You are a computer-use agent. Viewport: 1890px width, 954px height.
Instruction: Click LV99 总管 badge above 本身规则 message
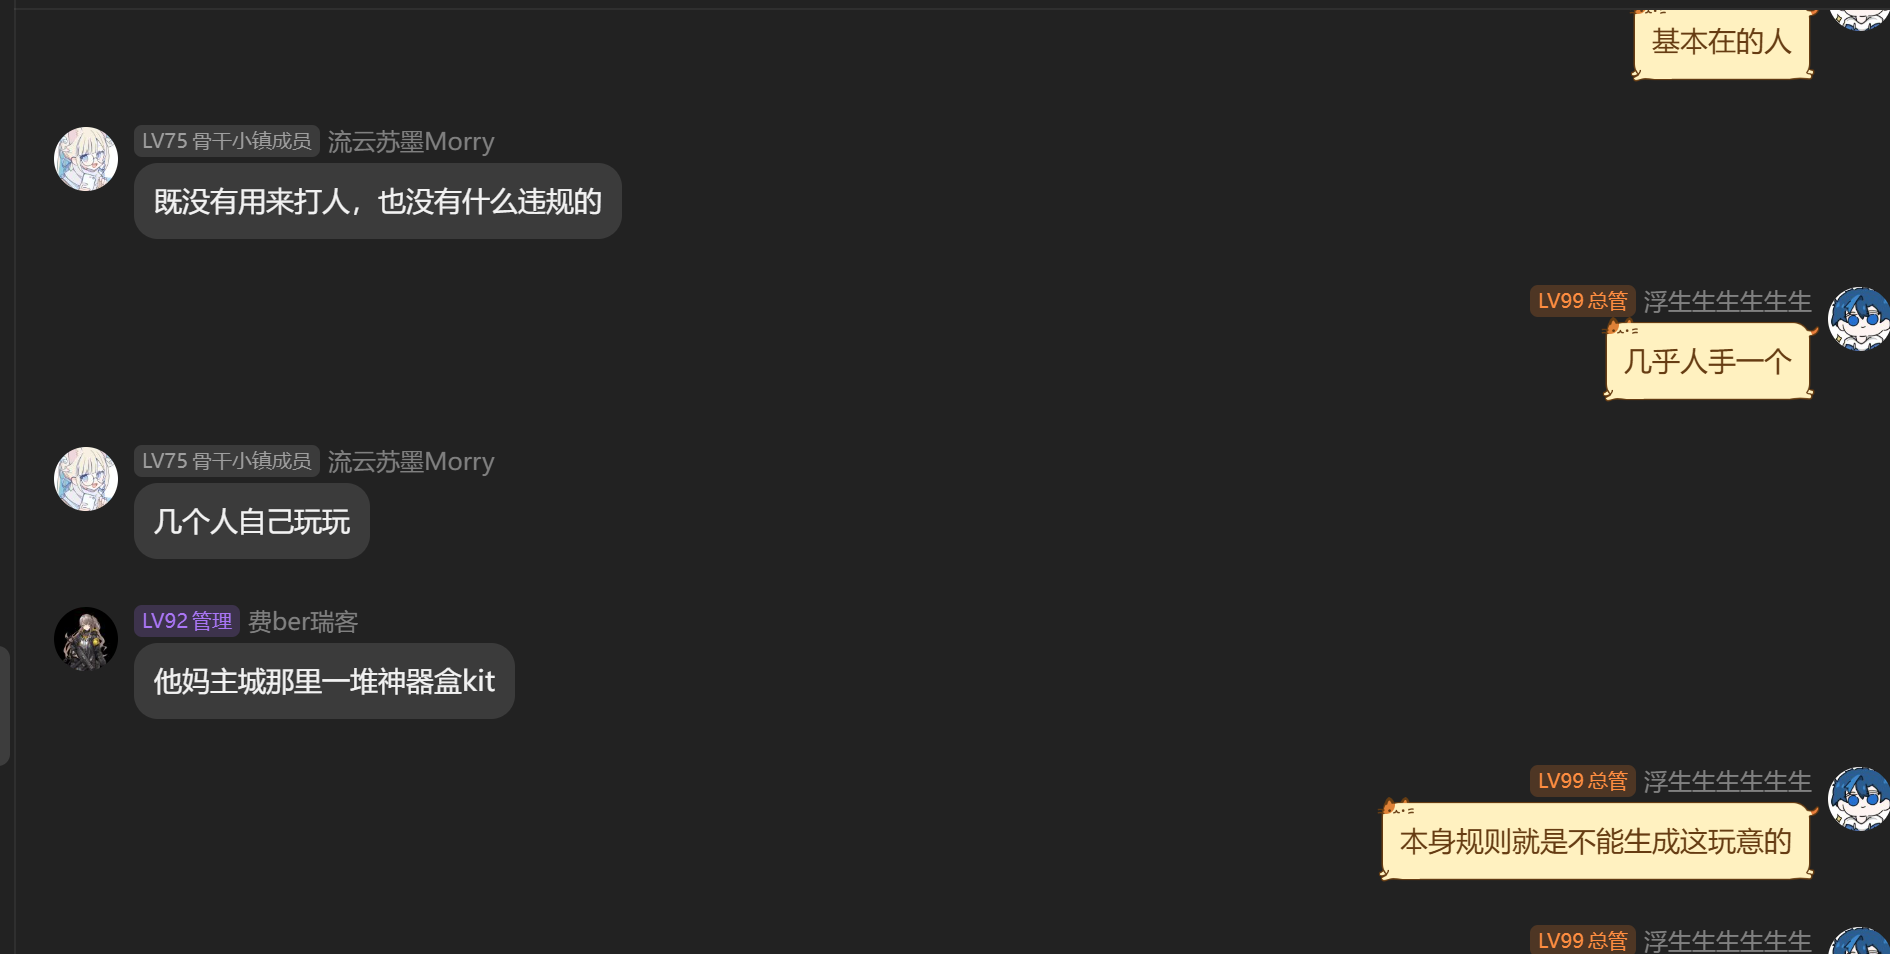(1582, 781)
